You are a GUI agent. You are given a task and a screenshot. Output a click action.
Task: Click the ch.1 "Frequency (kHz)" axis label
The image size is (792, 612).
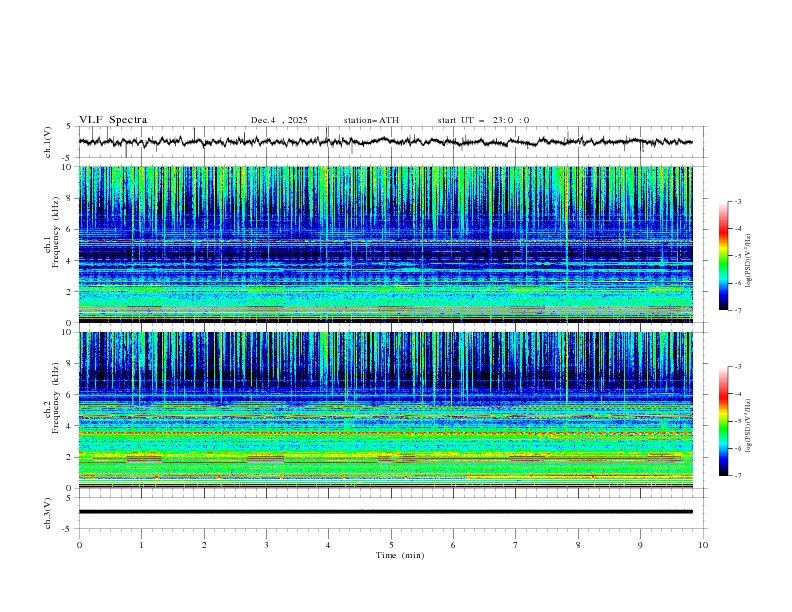coord(56,232)
